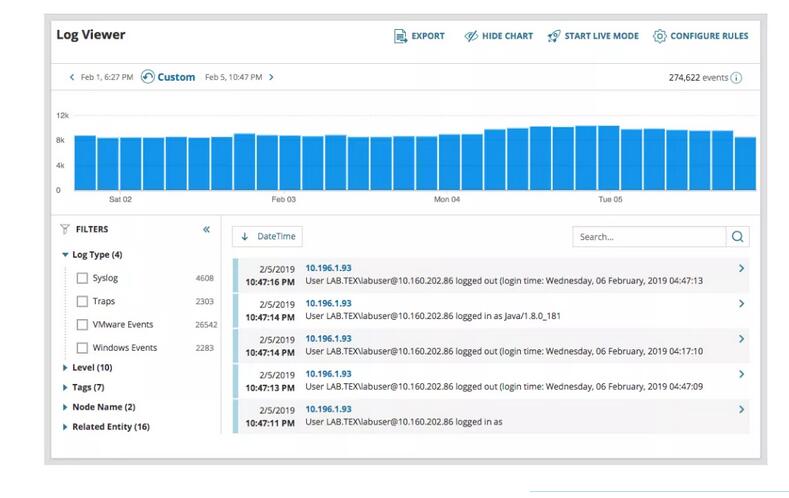Open 10.196.1.93 link at 10:47:16 PM
Screen dimensions: 789x498
click(328, 268)
